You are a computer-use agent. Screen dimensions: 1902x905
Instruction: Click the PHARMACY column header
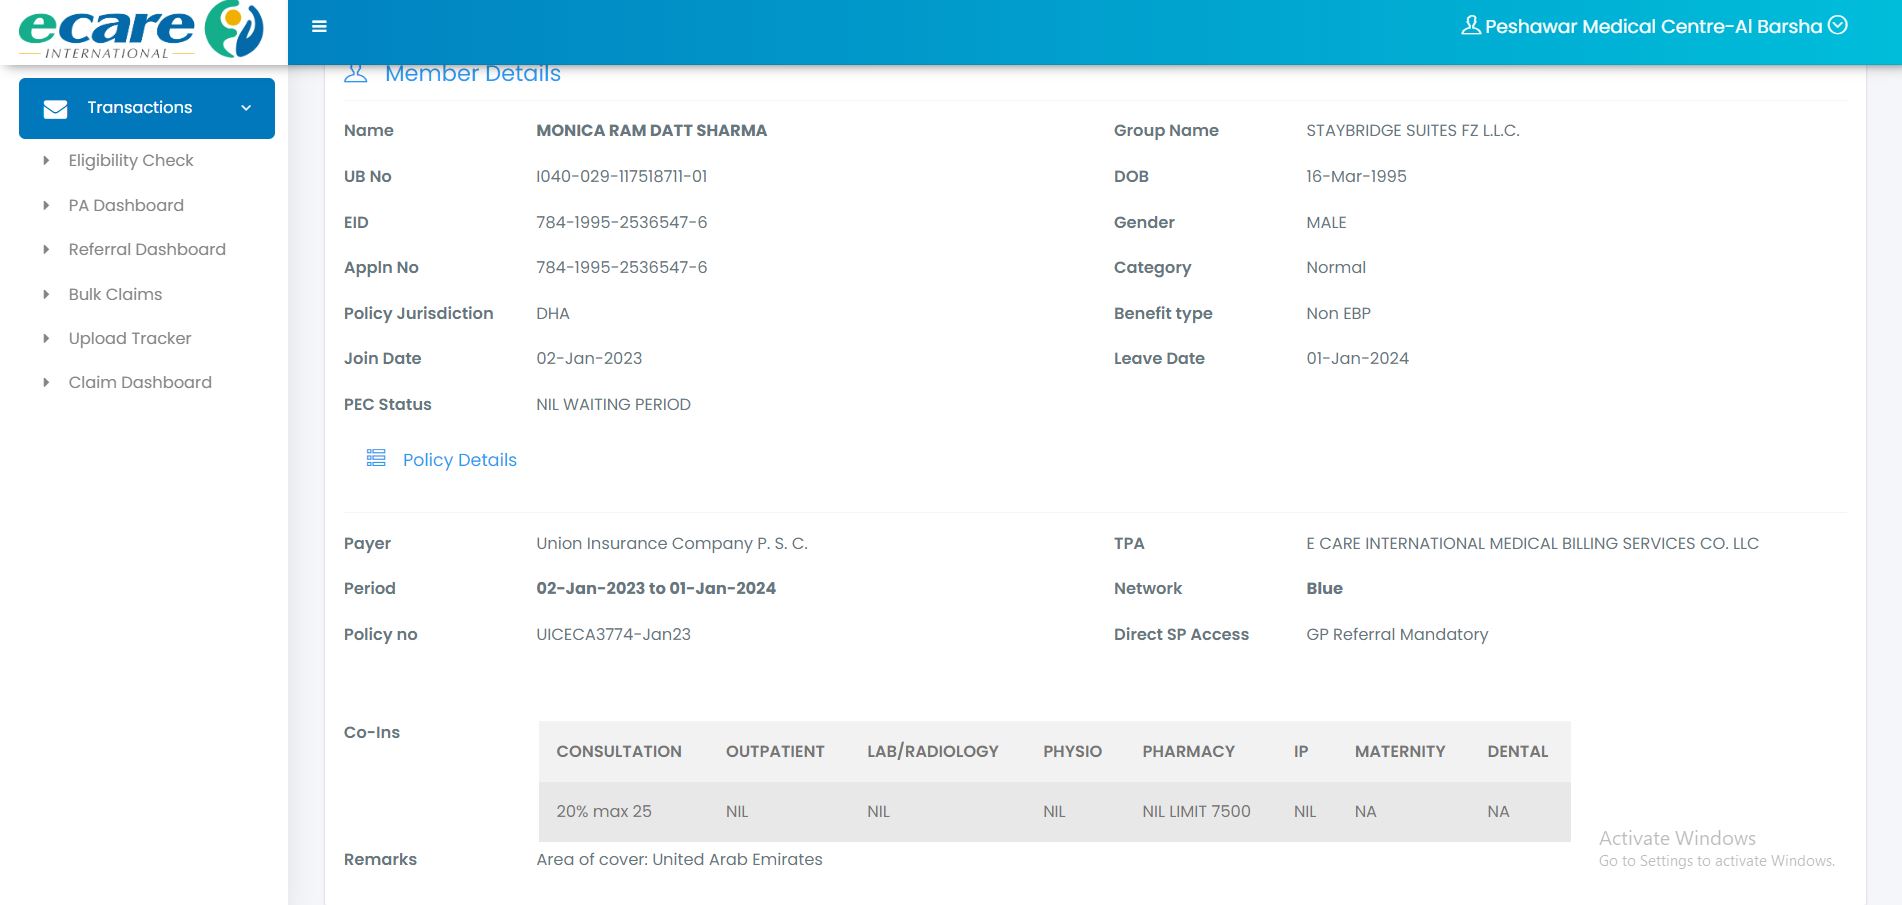click(x=1188, y=752)
